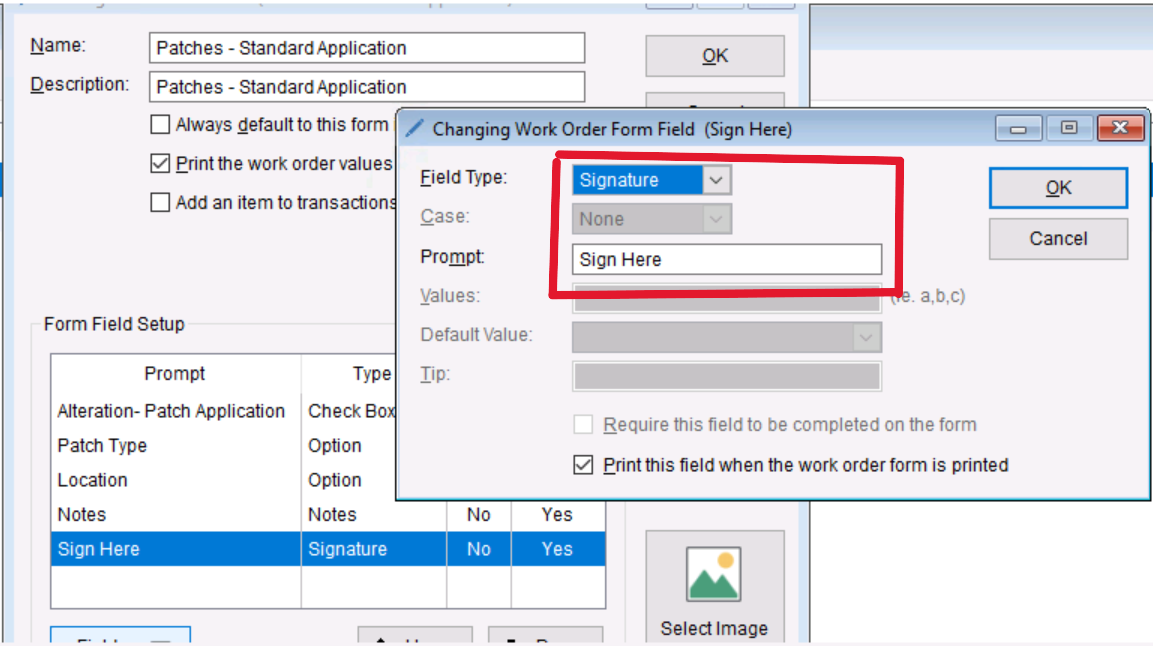
Task: Click the Name text field
Action: pyautogui.click(x=366, y=48)
